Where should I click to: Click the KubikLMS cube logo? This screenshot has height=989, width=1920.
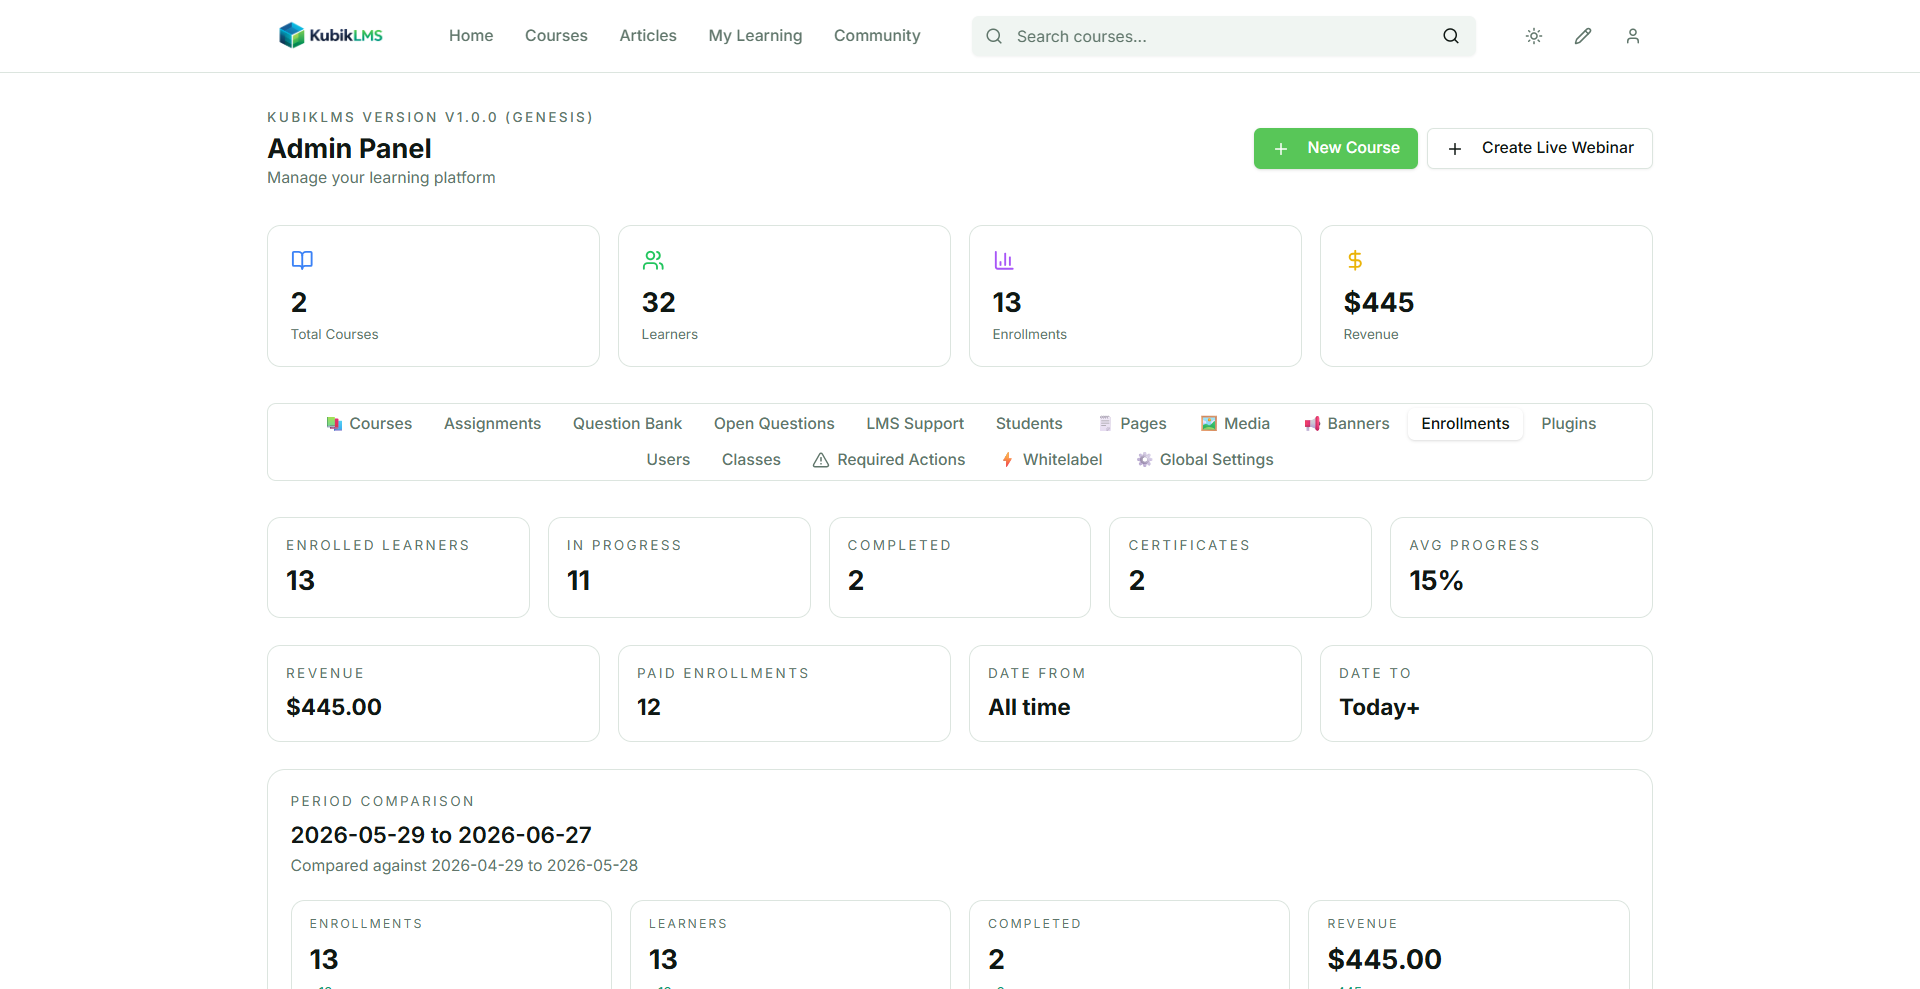tap(292, 36)
